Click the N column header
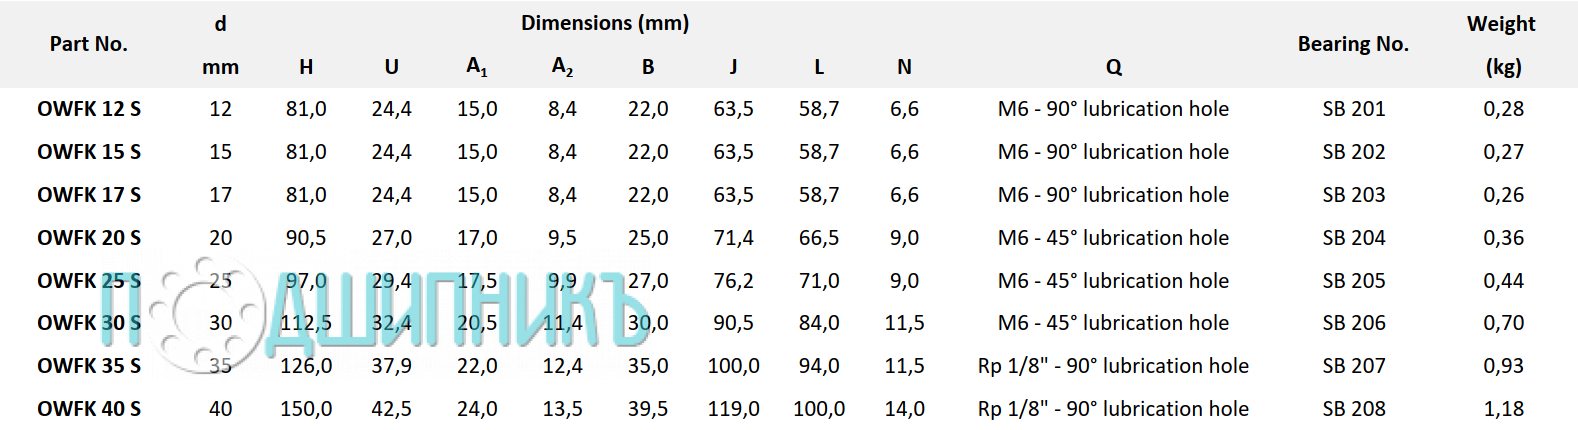The width and height of the screenshot is (1578, 430). [x=904, y=67]
